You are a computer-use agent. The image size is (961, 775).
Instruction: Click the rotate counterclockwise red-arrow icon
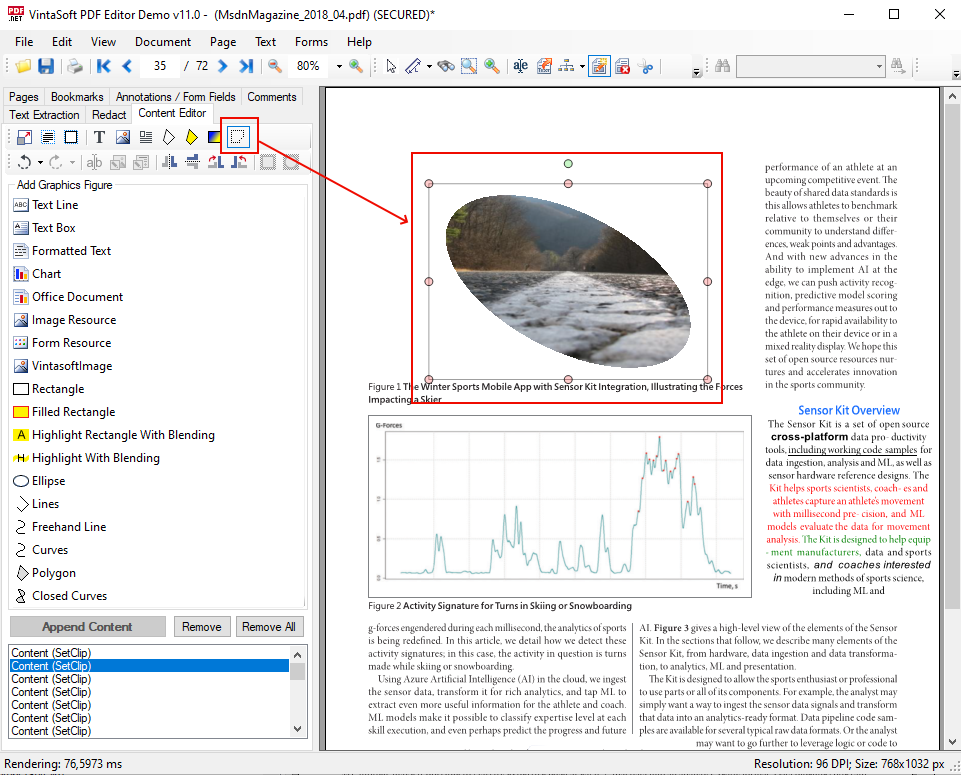point(239,162)
